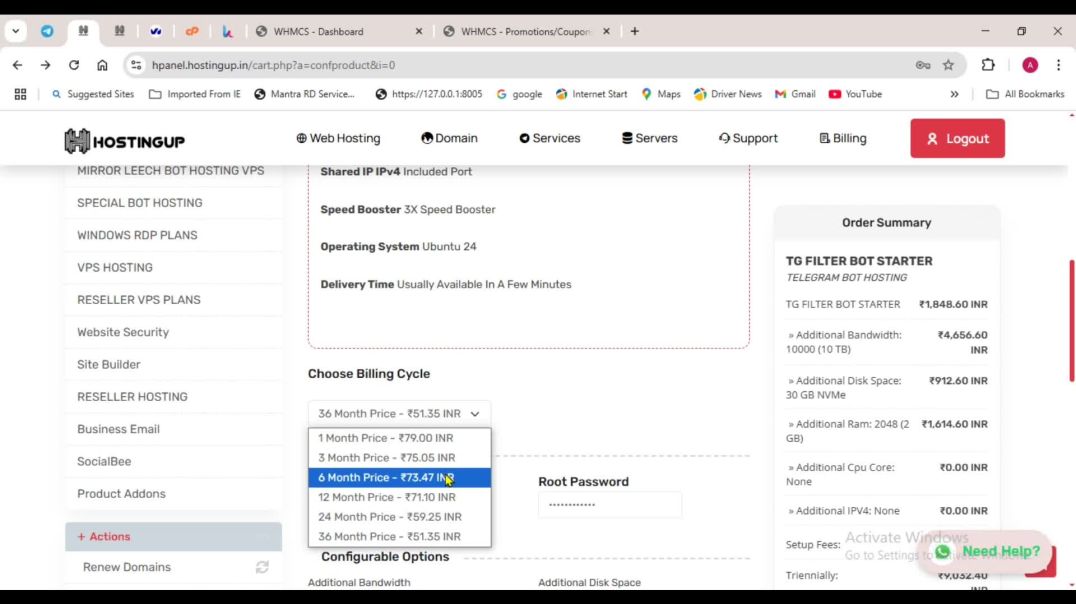Click the page vertical scrollbar
The image size is (1076, 604).
[x=1071, y=321]
